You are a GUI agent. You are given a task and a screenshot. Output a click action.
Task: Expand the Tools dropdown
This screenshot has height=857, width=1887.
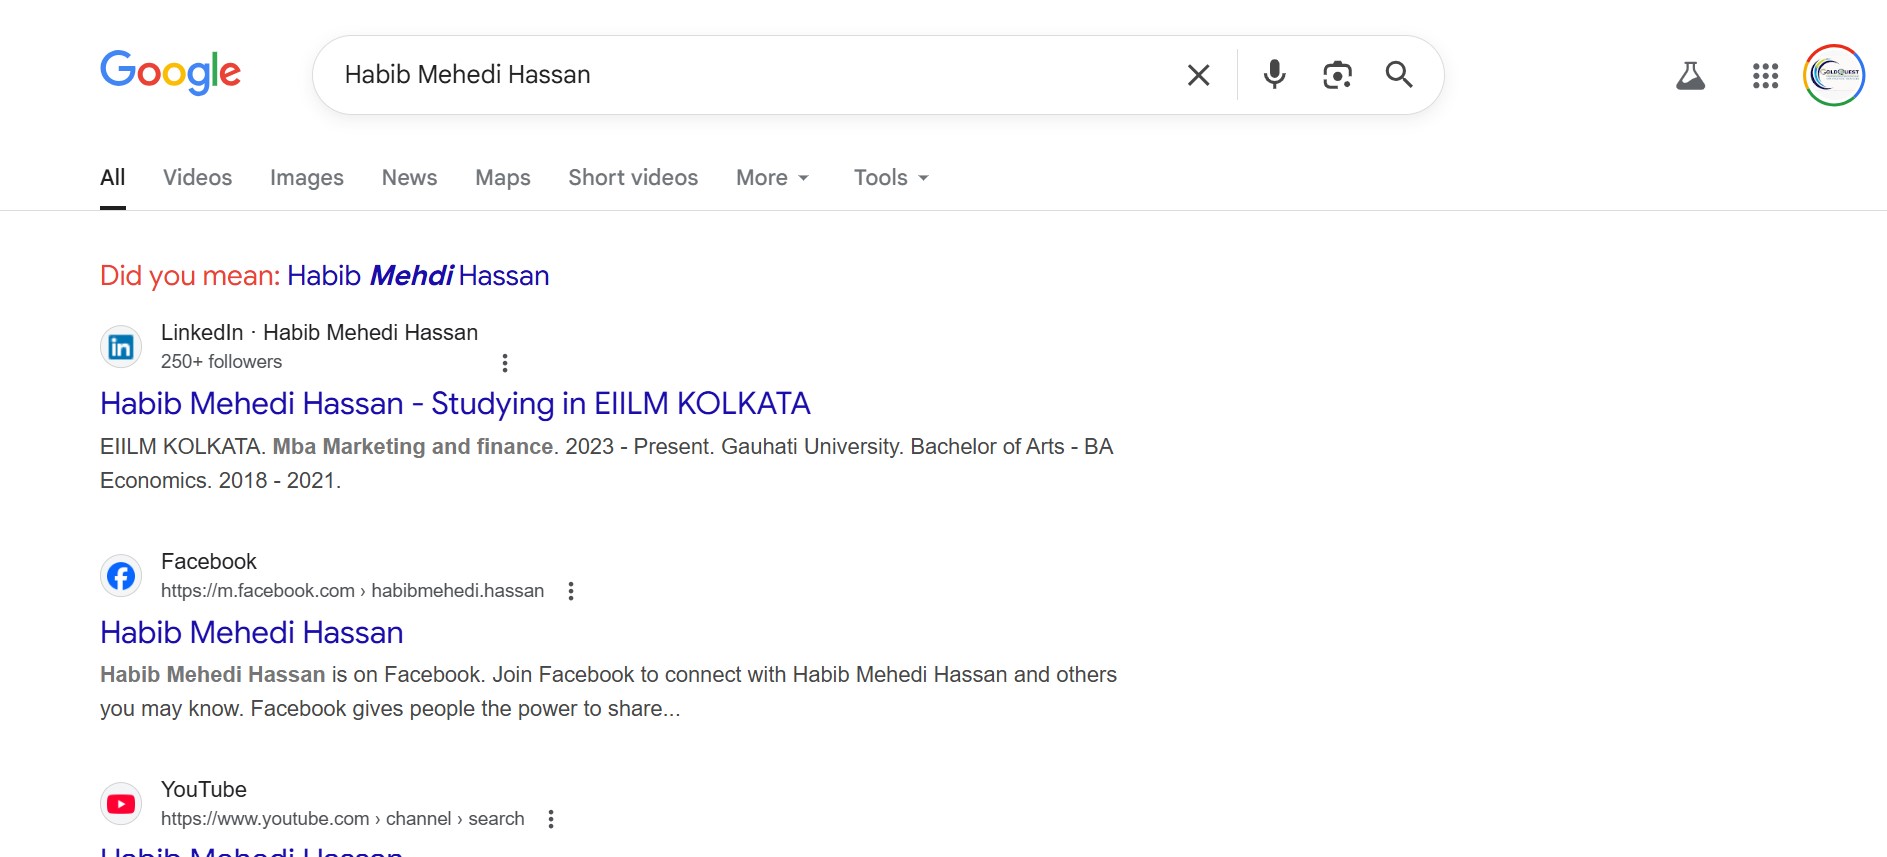coord(891,178)
